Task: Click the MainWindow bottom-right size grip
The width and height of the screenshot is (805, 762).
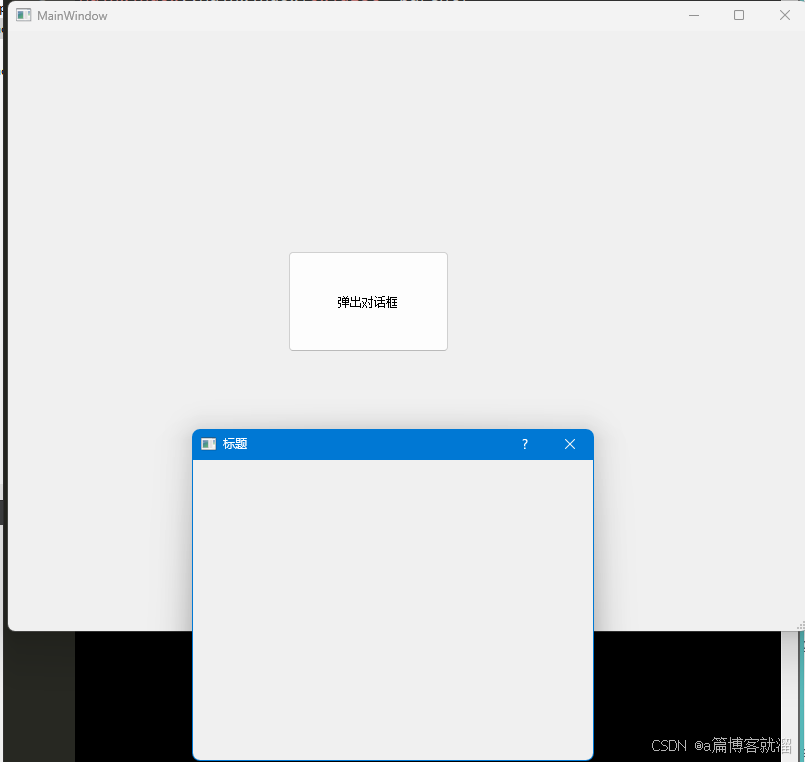Action: 800,625
